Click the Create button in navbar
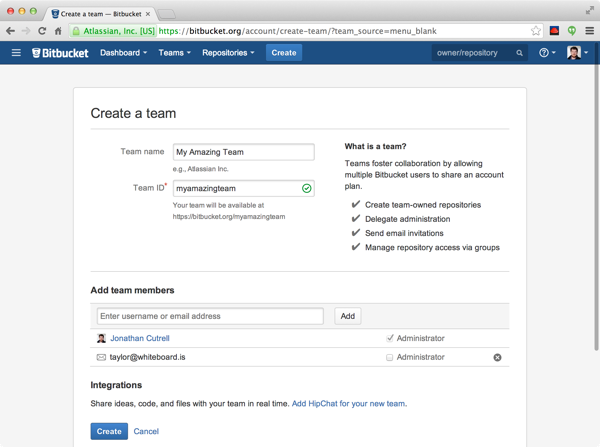This screenshot has height=447, width=600. 284,53
